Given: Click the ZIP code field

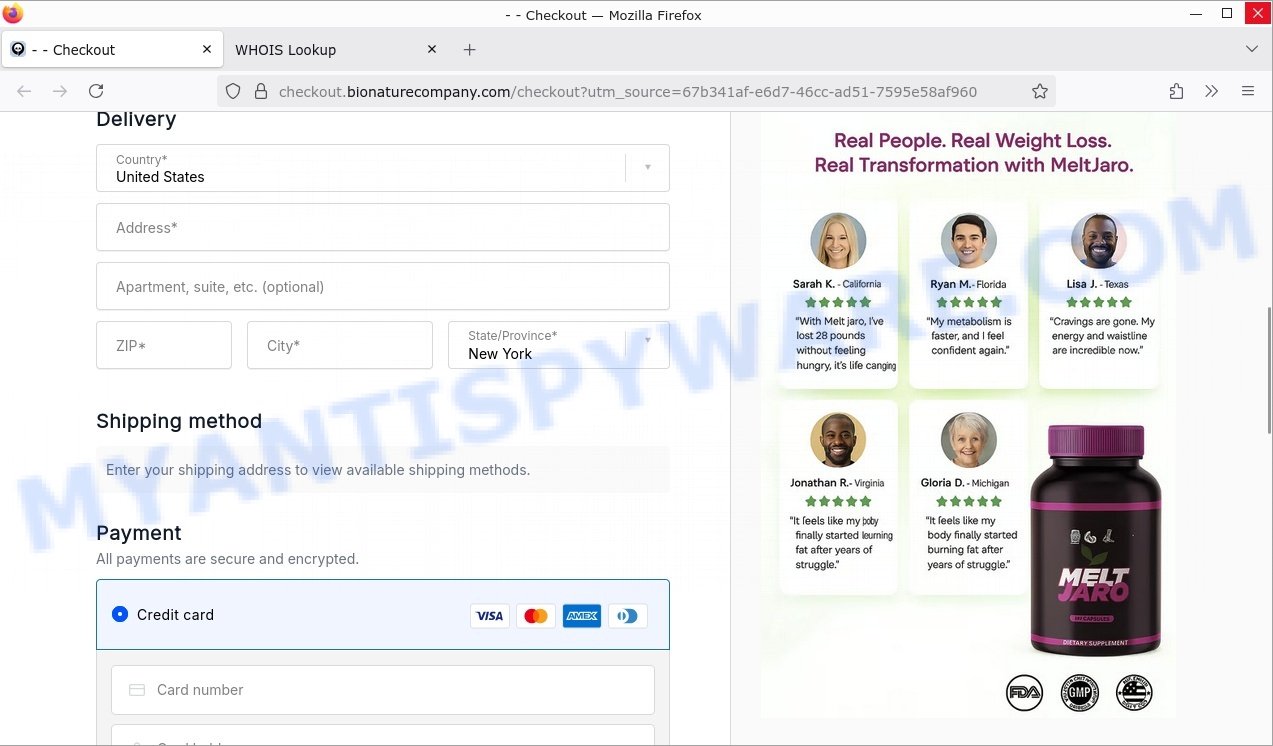Looking at the screenshot, I should point(164,345).
